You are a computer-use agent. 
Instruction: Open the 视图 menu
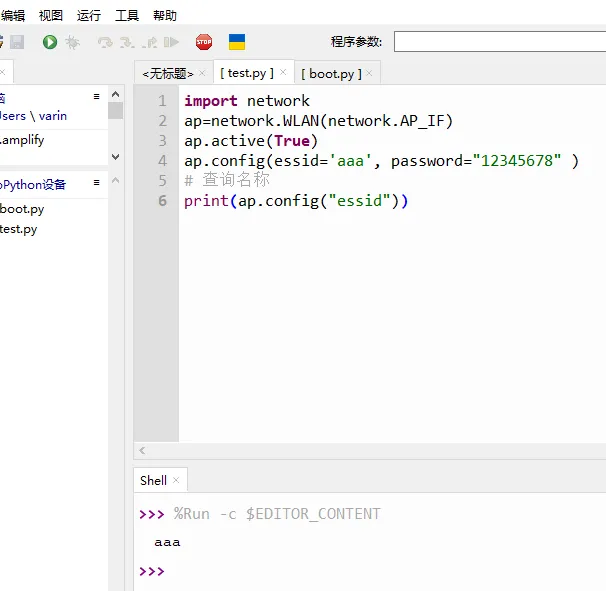[x=51, y=15]
